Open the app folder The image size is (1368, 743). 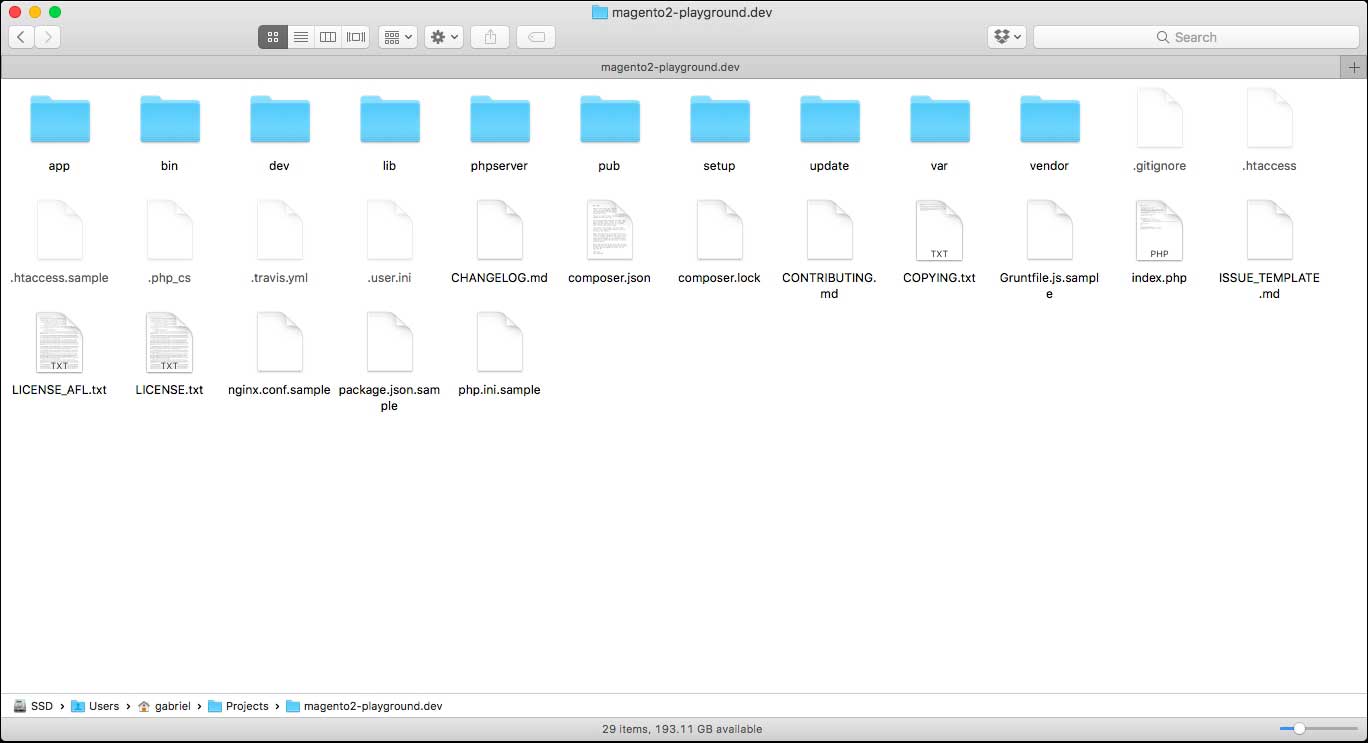[x=60, y=120]
